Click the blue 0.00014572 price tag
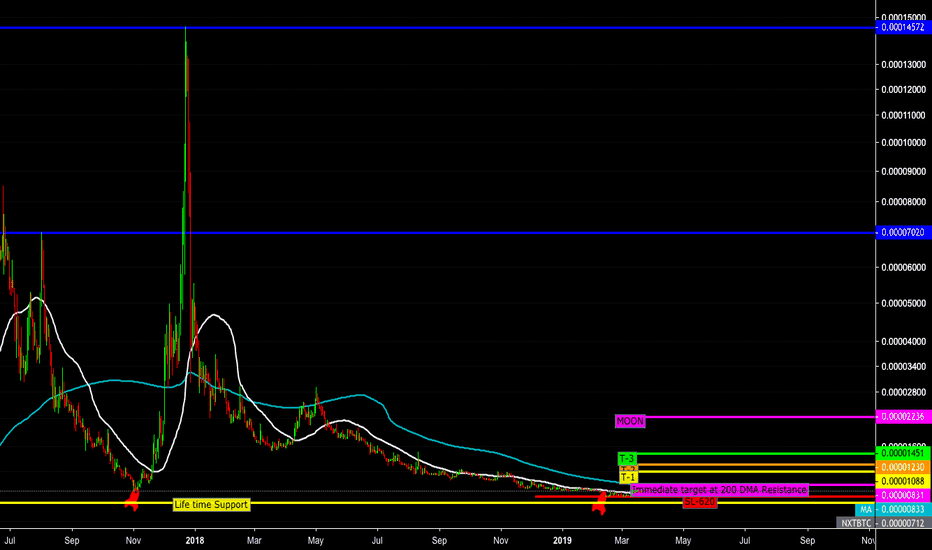This screenshot has width=932, height=550. click(x=903, y=27)
